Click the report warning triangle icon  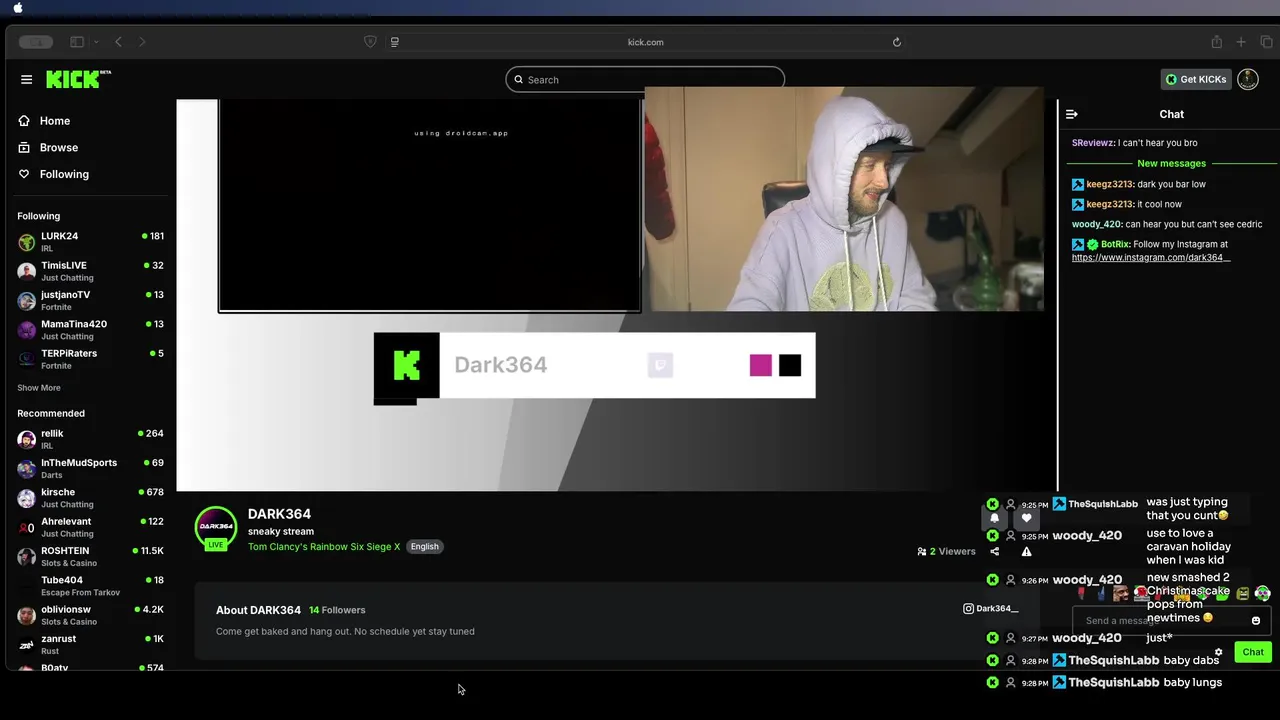coord(1026,551)
